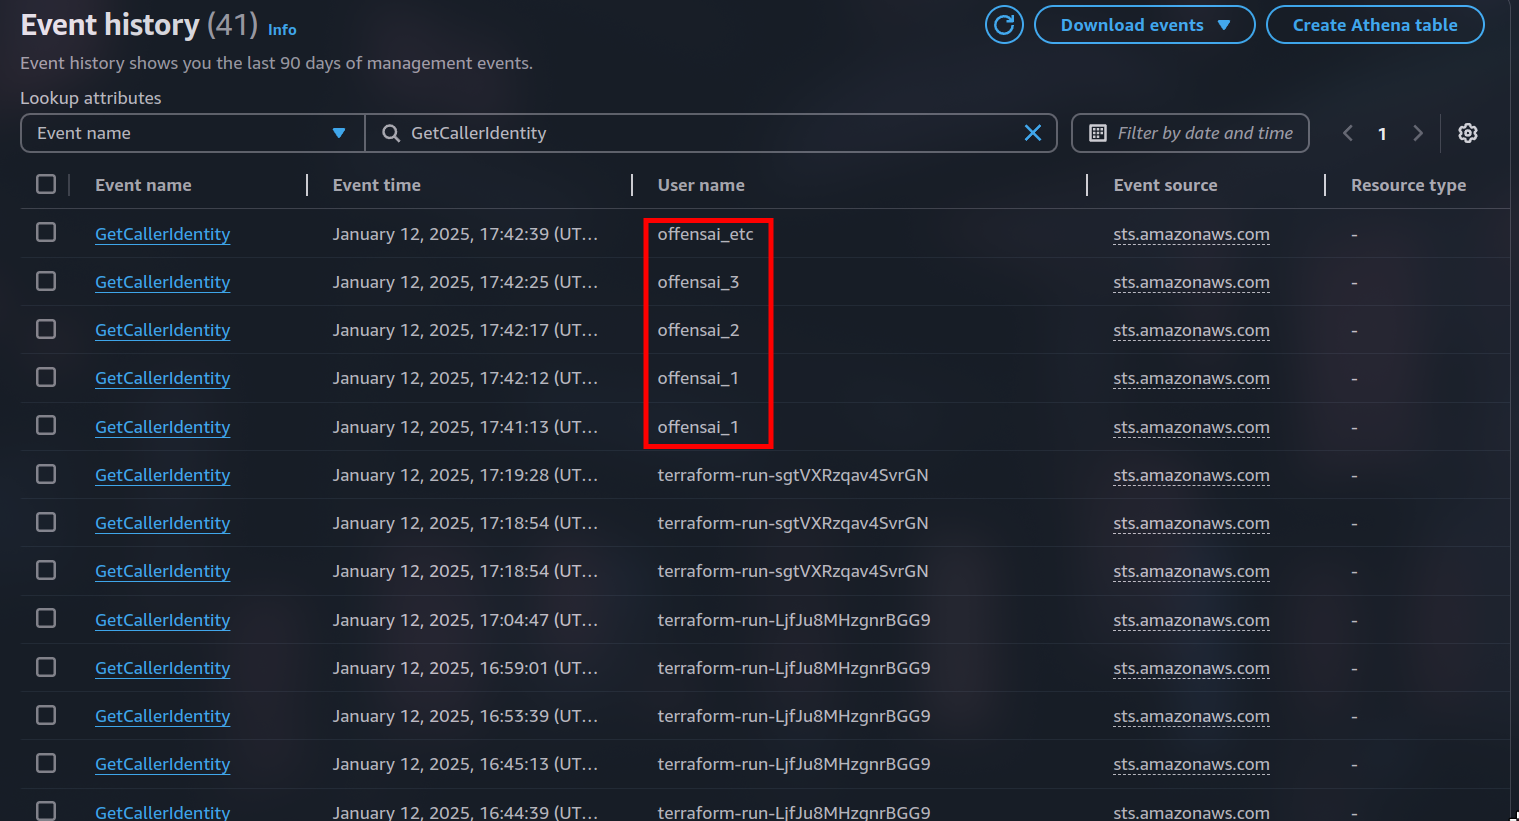The height and width of the screenshot is (821, 1519).
Task: Click the Info icon beside Event history
Action: point(282,29)
